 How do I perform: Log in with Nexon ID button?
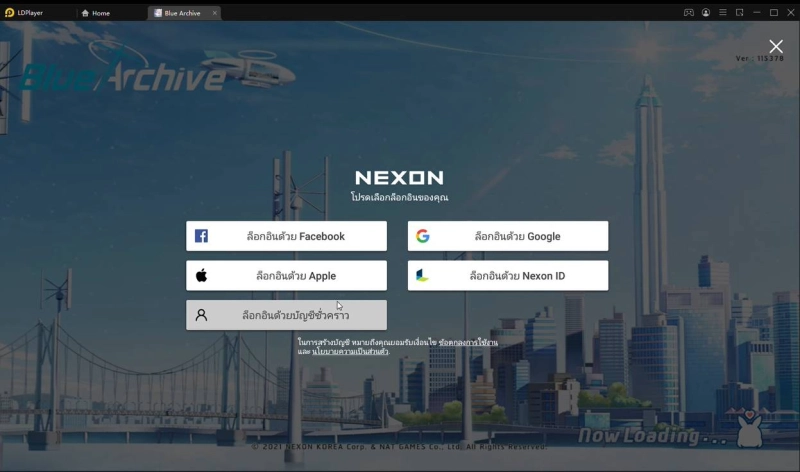pyautogui.click(x=508, y=276)
